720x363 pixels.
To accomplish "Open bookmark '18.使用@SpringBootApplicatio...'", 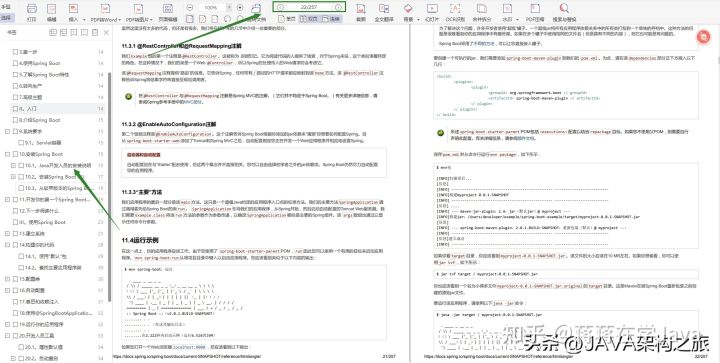I will point(56,313).
